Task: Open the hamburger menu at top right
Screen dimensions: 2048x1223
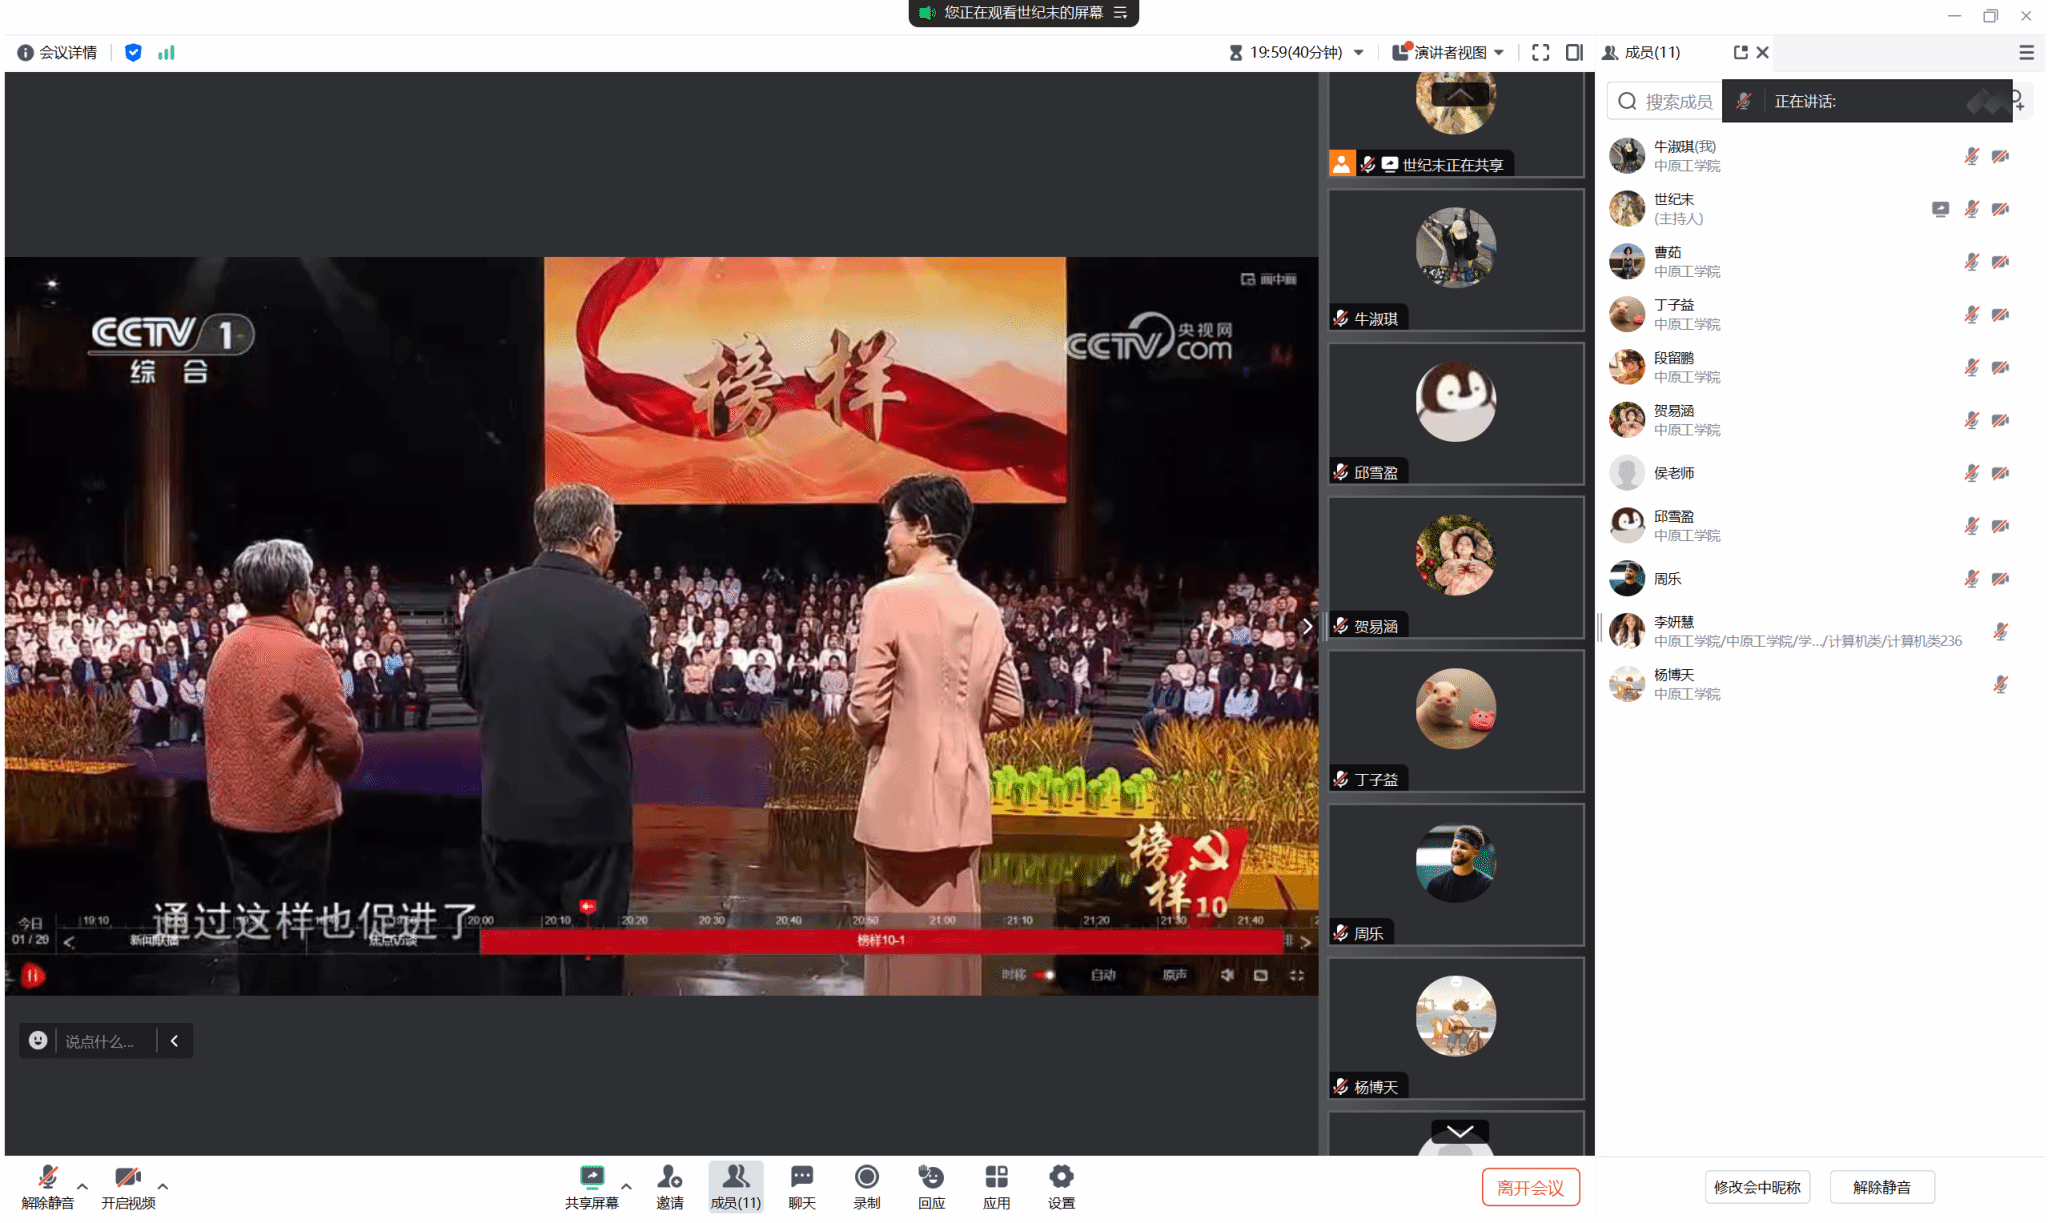Action: (2026, 52)
